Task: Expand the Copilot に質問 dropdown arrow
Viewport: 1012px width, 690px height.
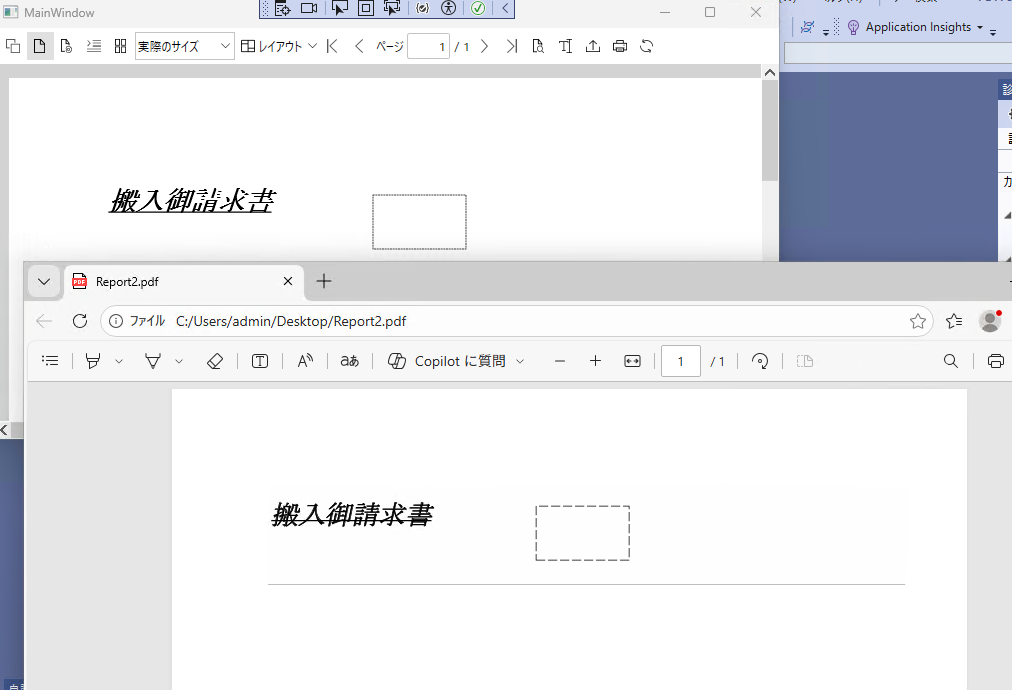Action: coord(520,361)
